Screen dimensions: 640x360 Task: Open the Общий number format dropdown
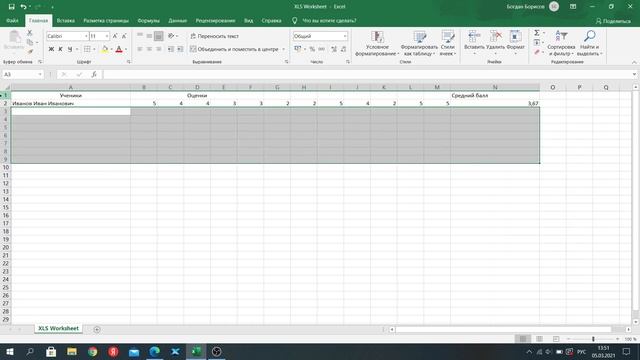pos(345,36)
